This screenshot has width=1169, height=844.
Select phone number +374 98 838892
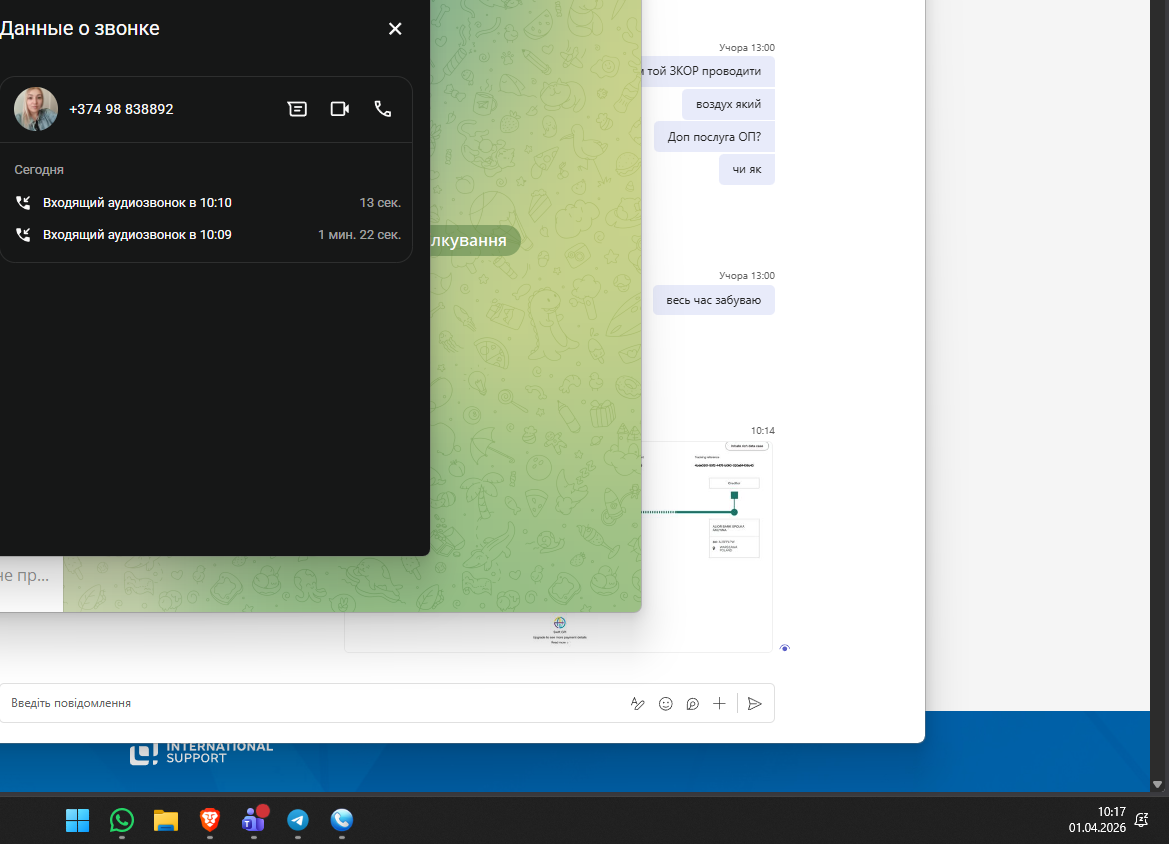click(x=121, y=109)
